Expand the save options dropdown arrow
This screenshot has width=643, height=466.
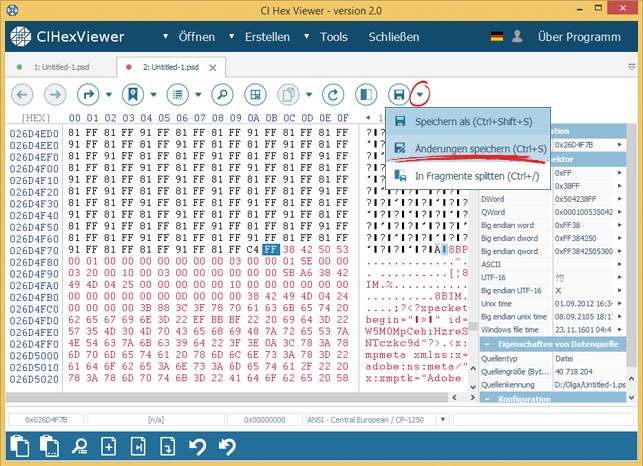(x=420, y=95)
